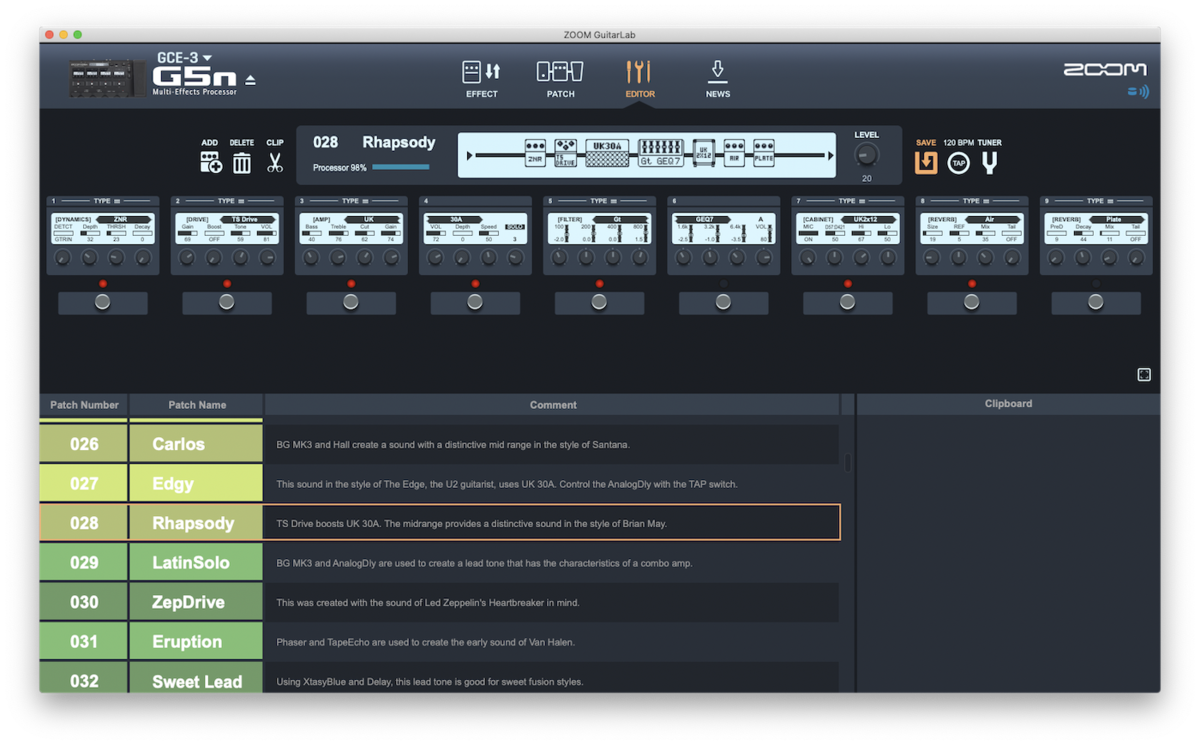Click the Clipboard panel header
The image size is (1200, 745).
tap(1008, 404)
